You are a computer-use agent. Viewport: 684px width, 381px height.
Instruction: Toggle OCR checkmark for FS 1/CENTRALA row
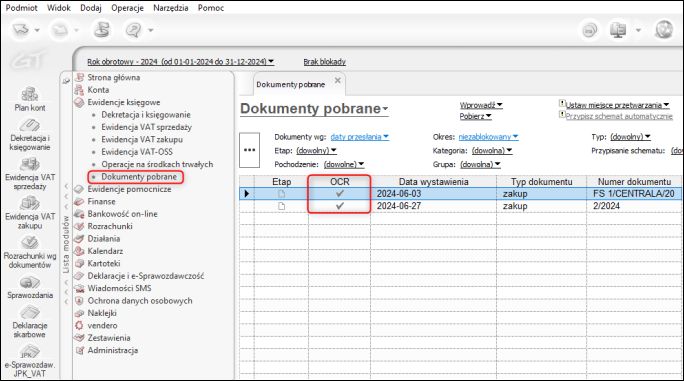(340, 193)
